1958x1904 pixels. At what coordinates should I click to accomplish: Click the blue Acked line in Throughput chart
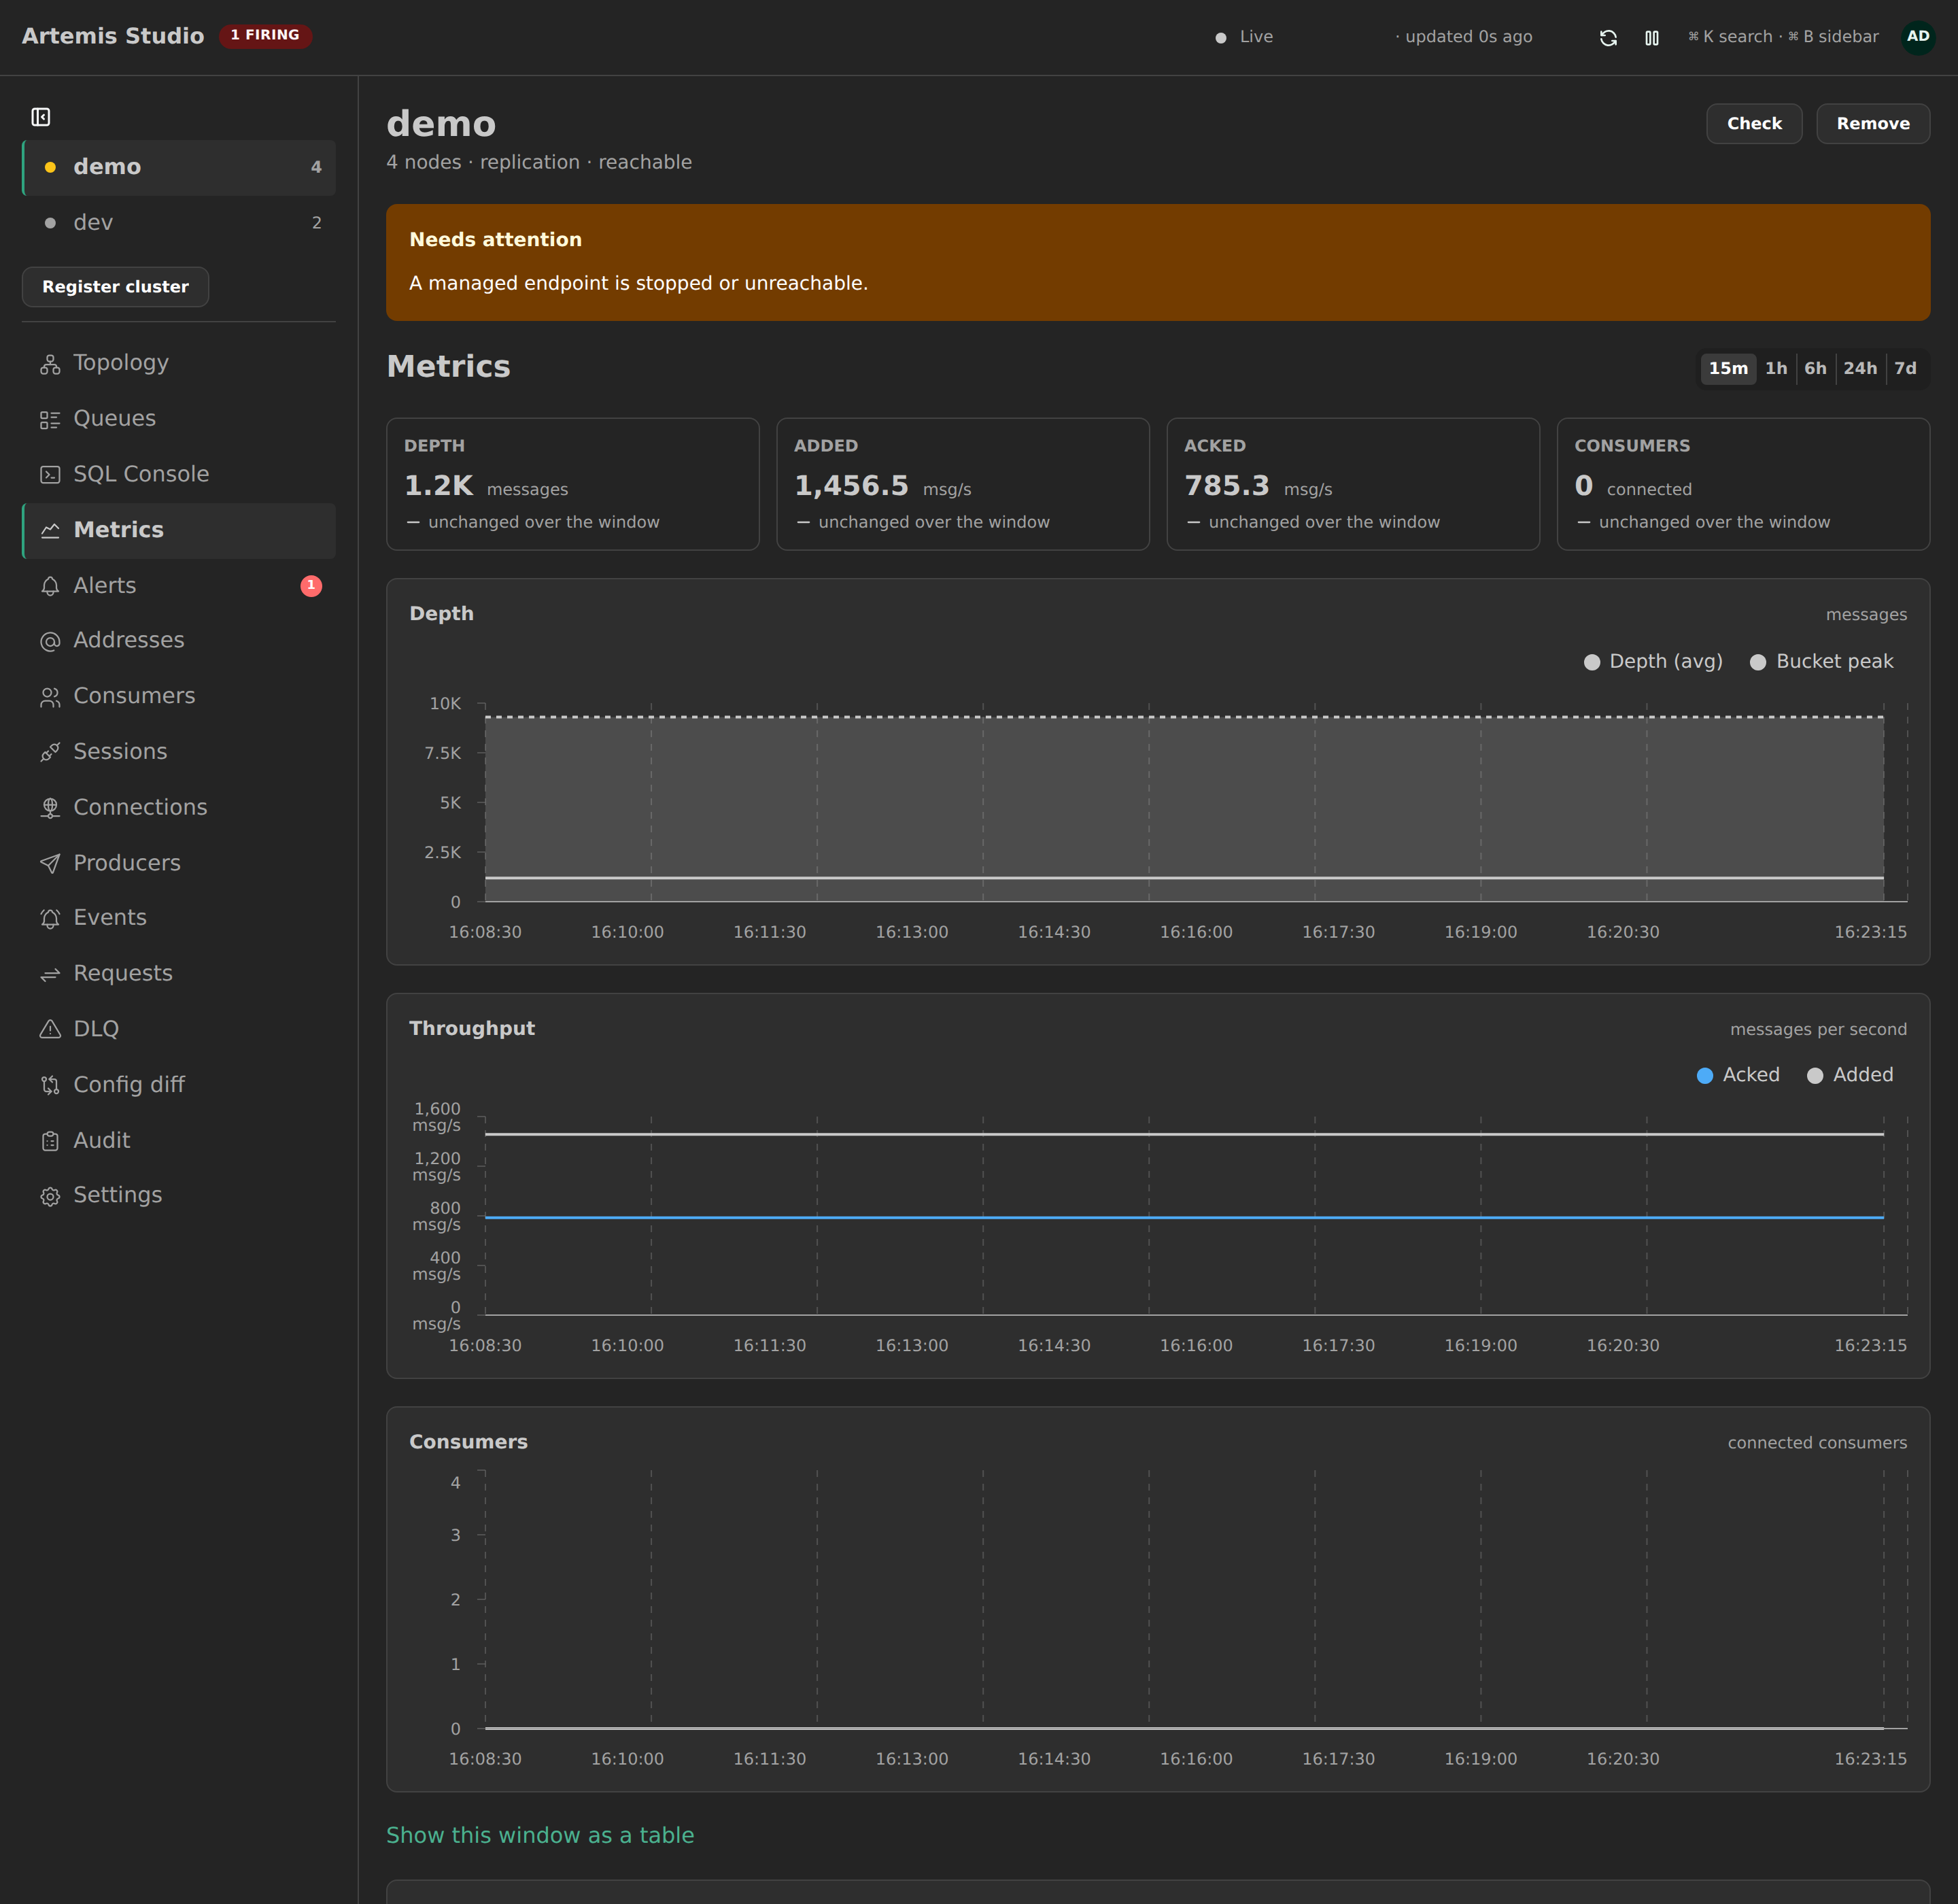pyautogui.click(x=1184, y=1217)
